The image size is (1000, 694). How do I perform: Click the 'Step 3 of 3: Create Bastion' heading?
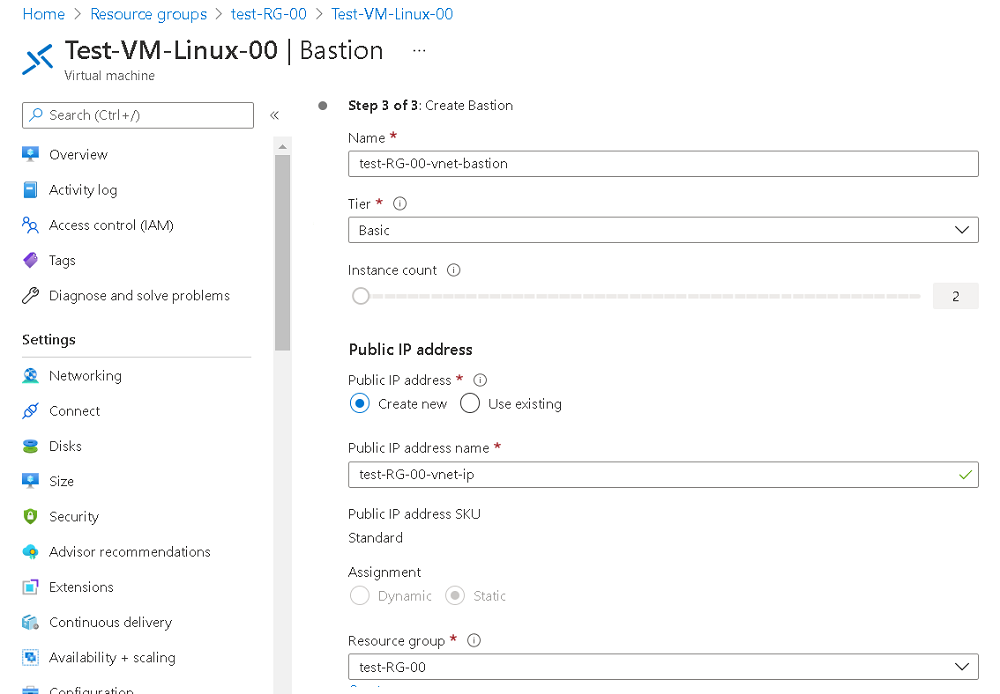tap(430, 105)
